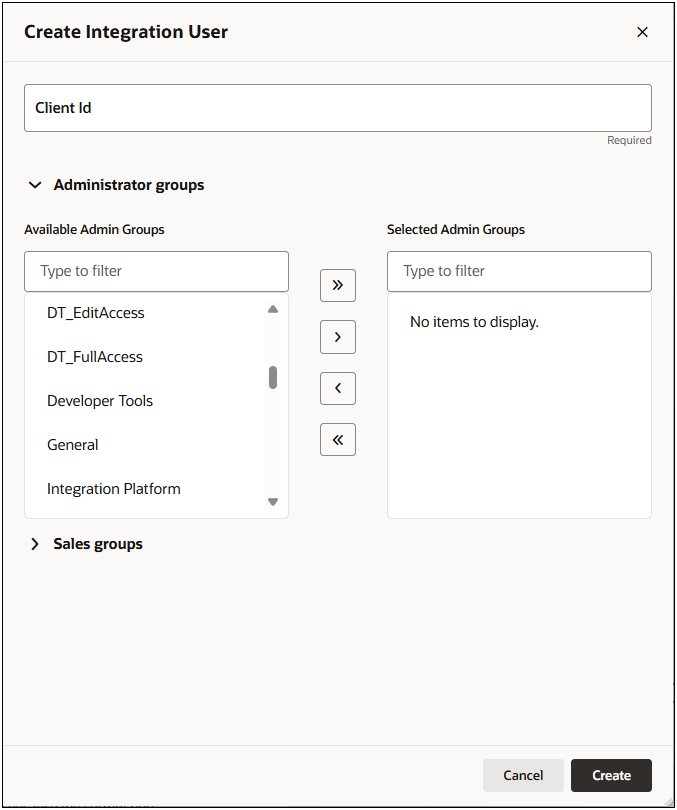Move selected group back to available

tap(338, 388)
